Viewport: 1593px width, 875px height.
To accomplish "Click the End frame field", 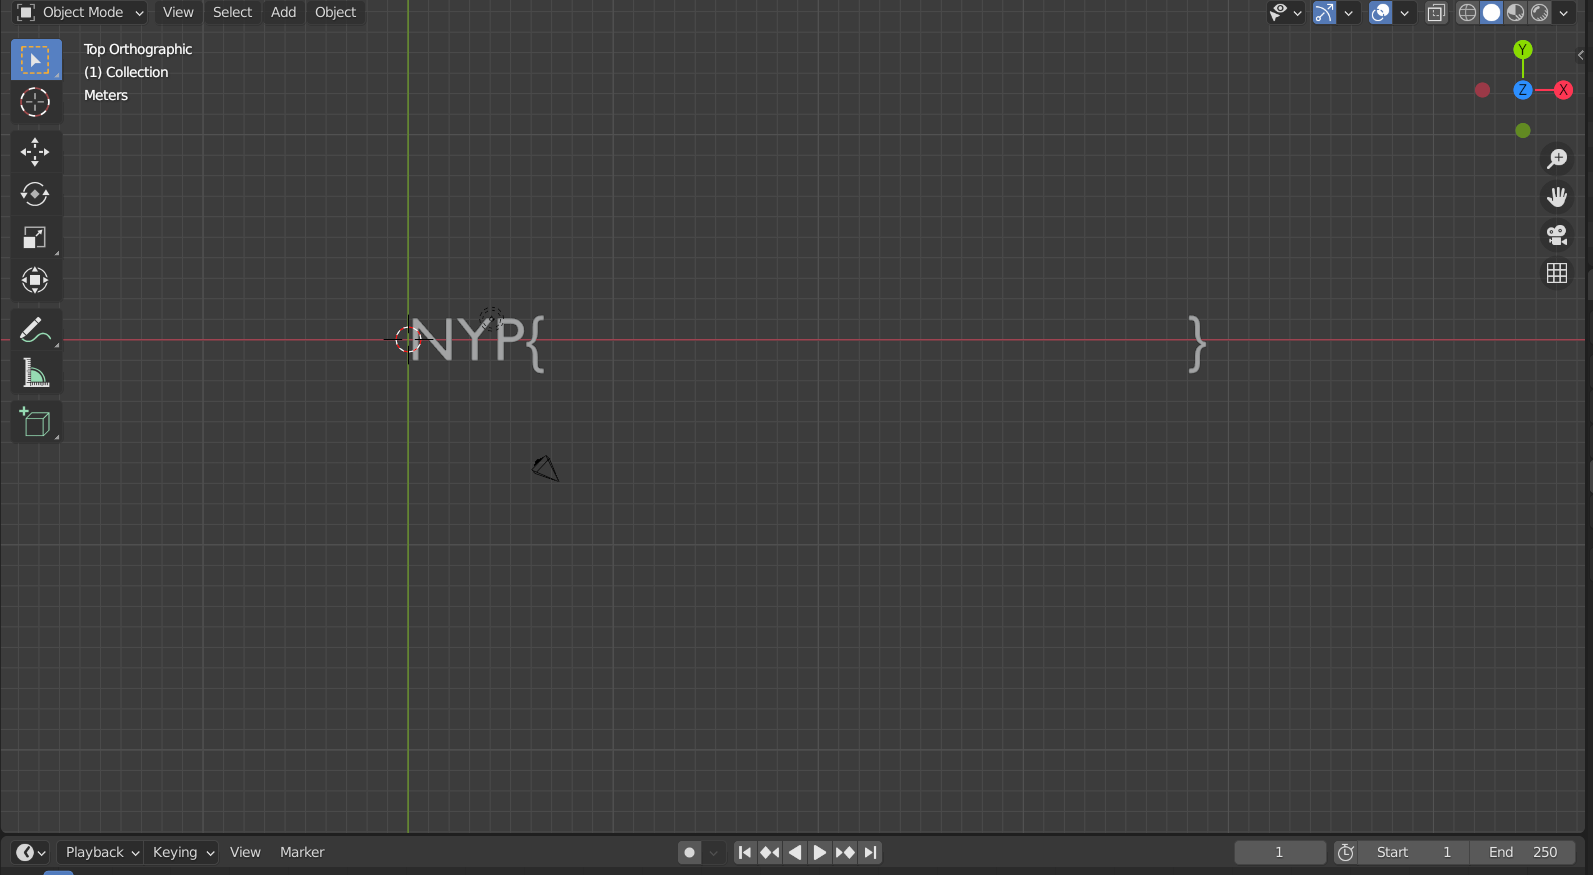I will pyautogui.click(x=1522, y=852).
